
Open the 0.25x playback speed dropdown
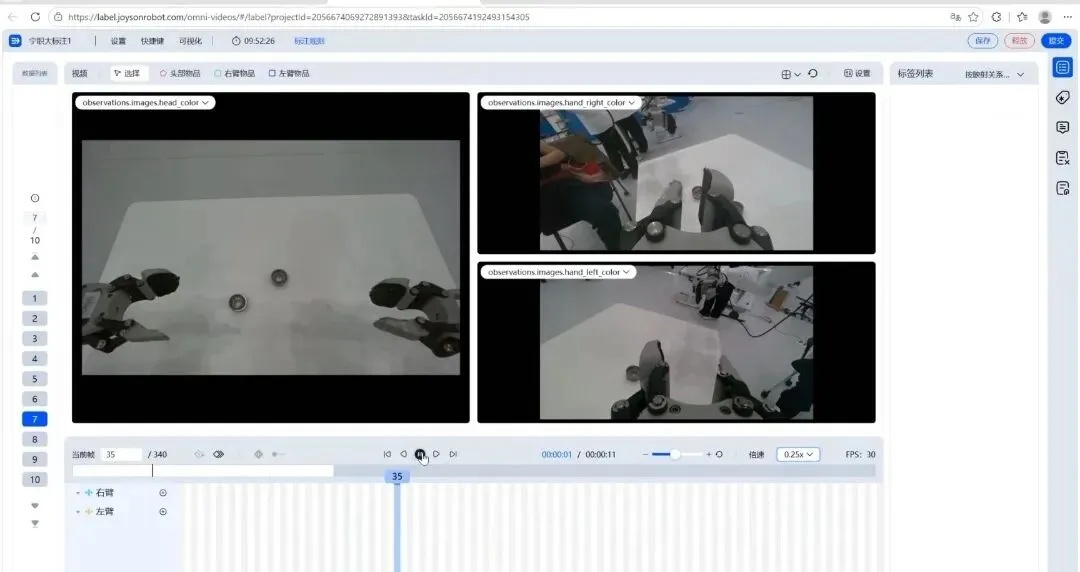(798, 454)
